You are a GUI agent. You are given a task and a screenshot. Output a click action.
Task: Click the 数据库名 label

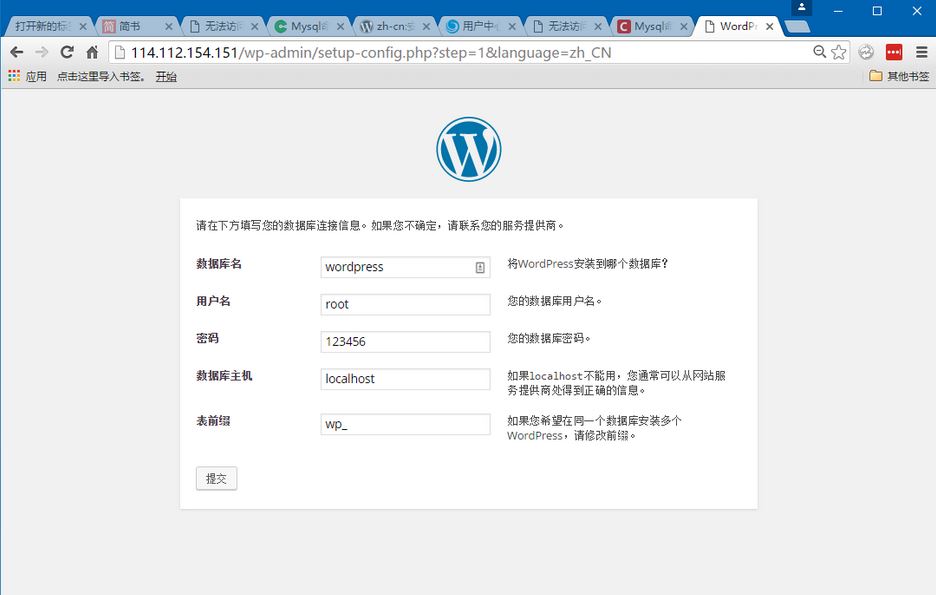[x=218, y=264]
